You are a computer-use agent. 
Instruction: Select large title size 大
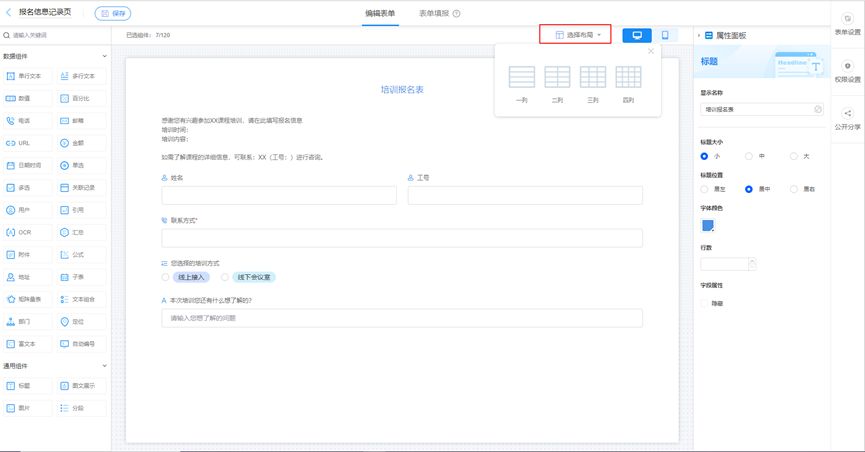[x=793, y=157]
